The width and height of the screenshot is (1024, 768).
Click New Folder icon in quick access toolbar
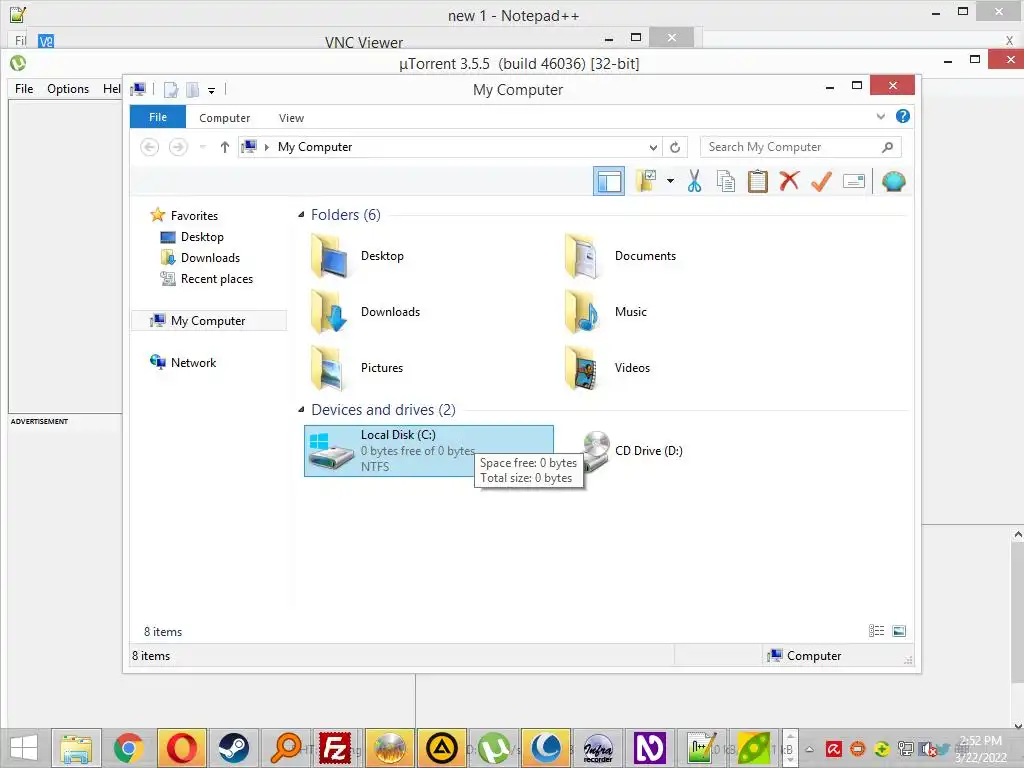pyautogui.click(x=192, y=89)
